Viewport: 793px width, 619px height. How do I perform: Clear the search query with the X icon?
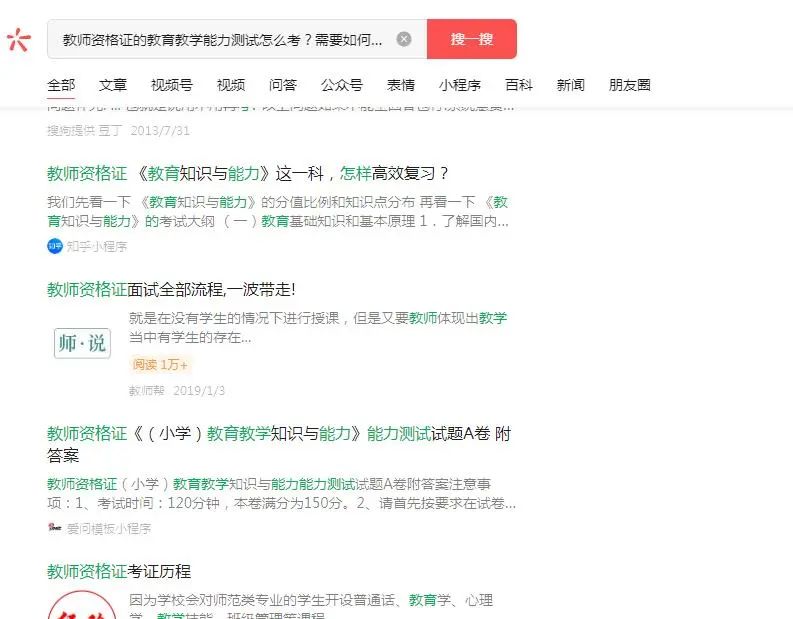pyautogui.click(x=404, y=39)
